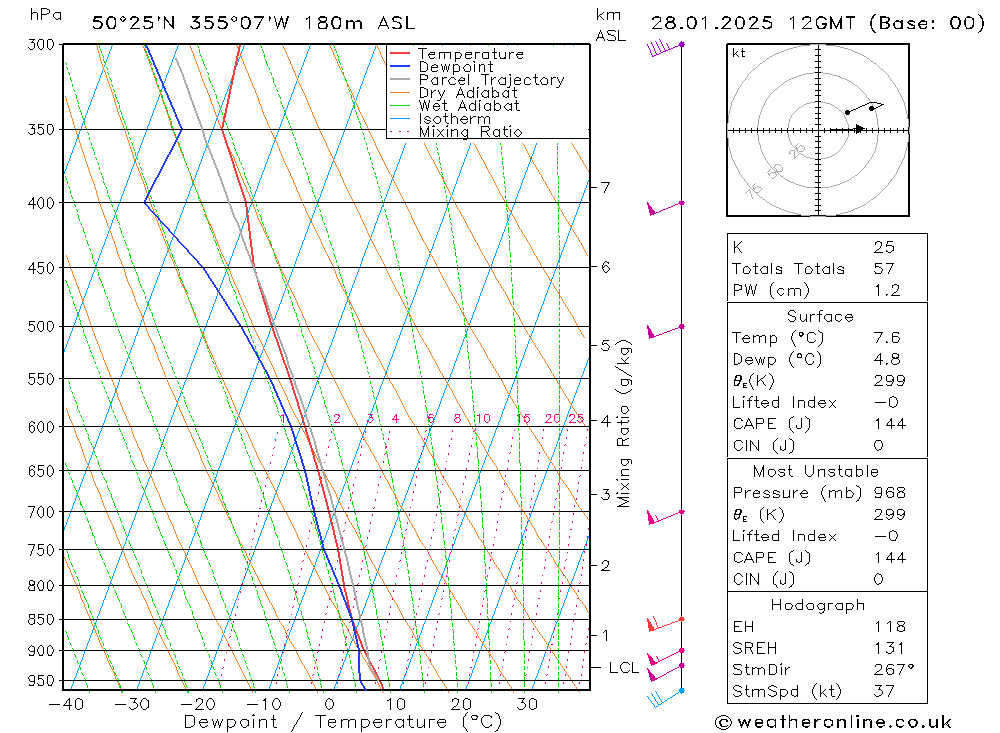Click the wind barb at 500 hPa

pos(665,331)
